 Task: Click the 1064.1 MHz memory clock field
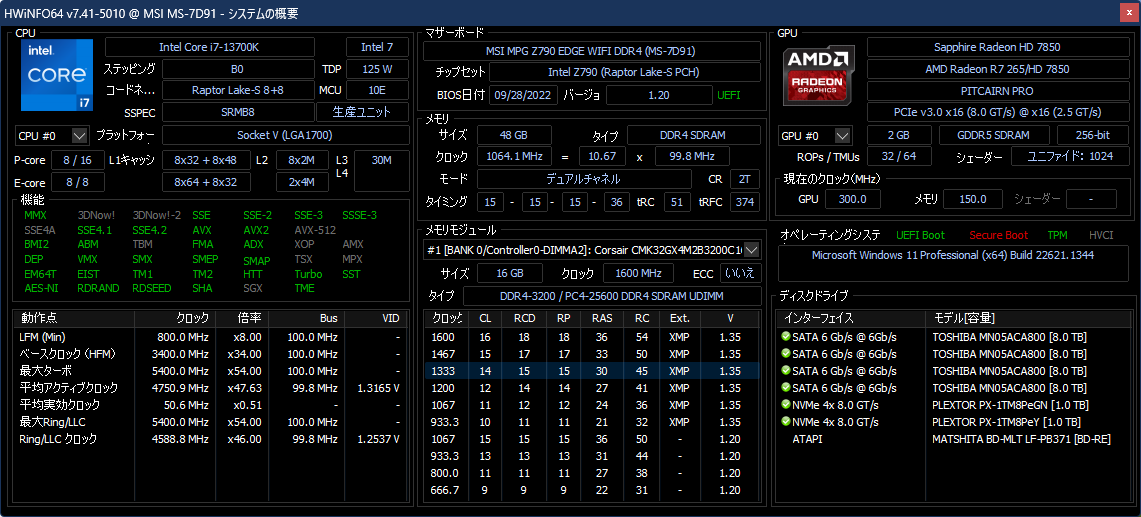point(514,157)
